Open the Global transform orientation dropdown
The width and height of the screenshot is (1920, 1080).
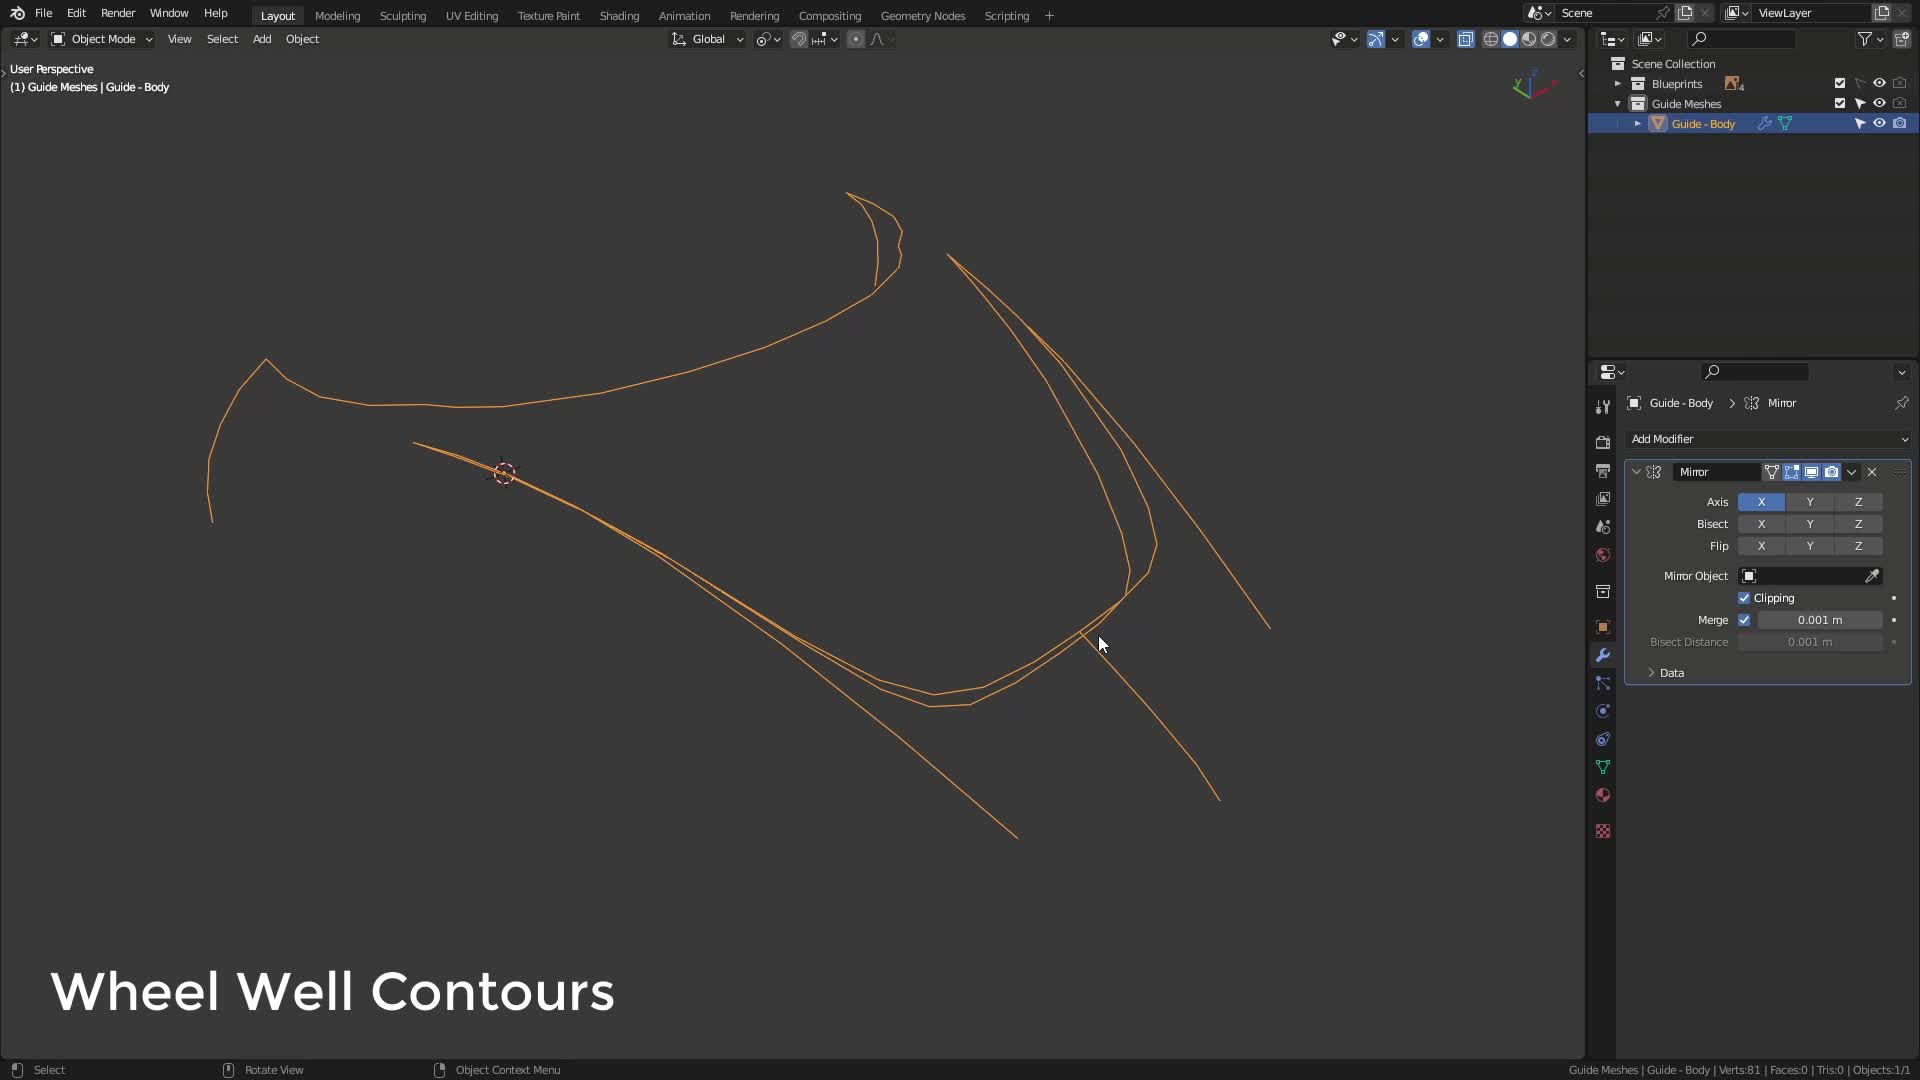[708, 39]
